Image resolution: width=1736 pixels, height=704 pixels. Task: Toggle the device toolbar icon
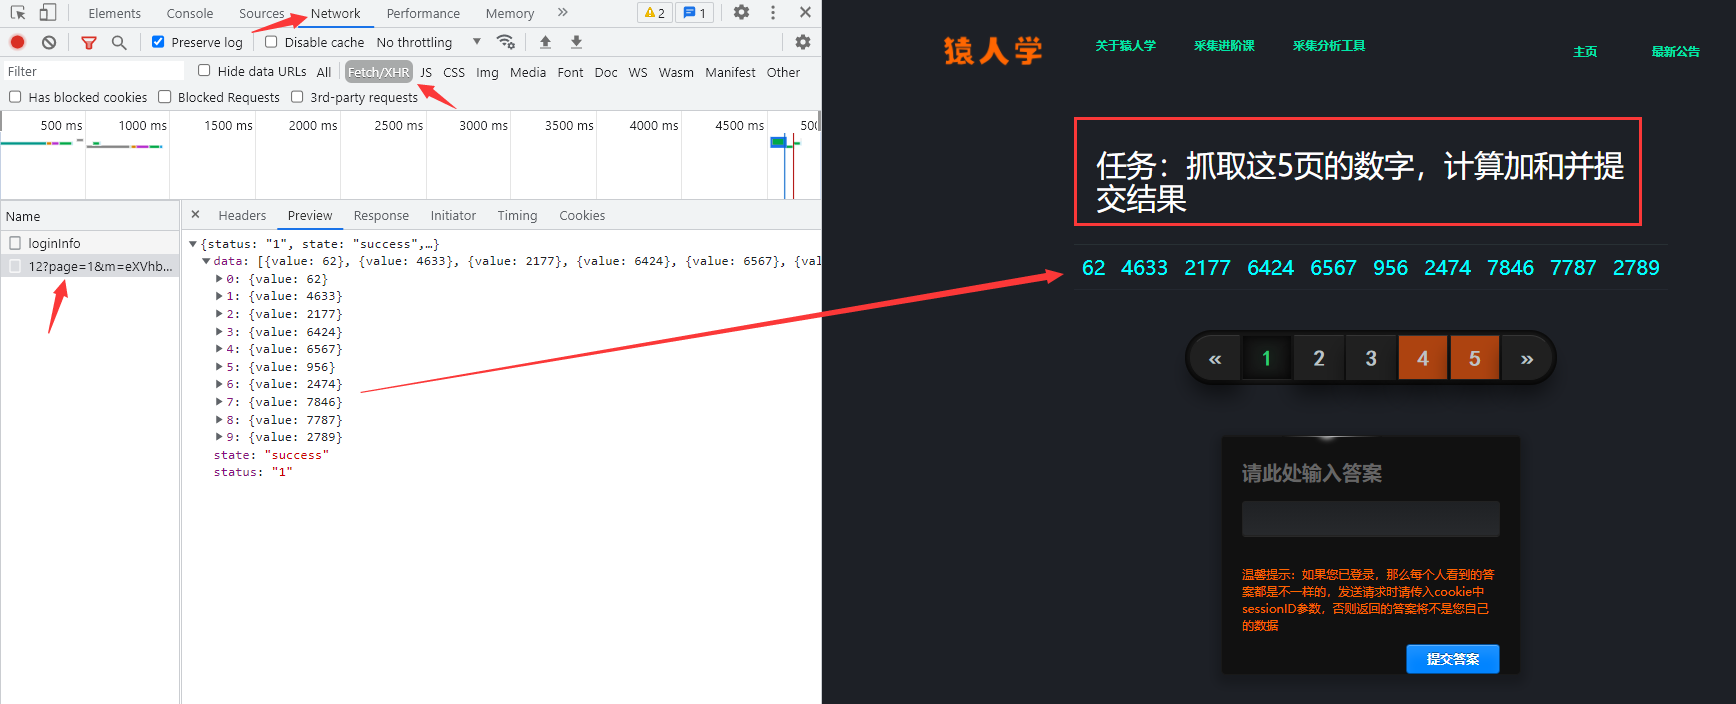pos(48,13)
